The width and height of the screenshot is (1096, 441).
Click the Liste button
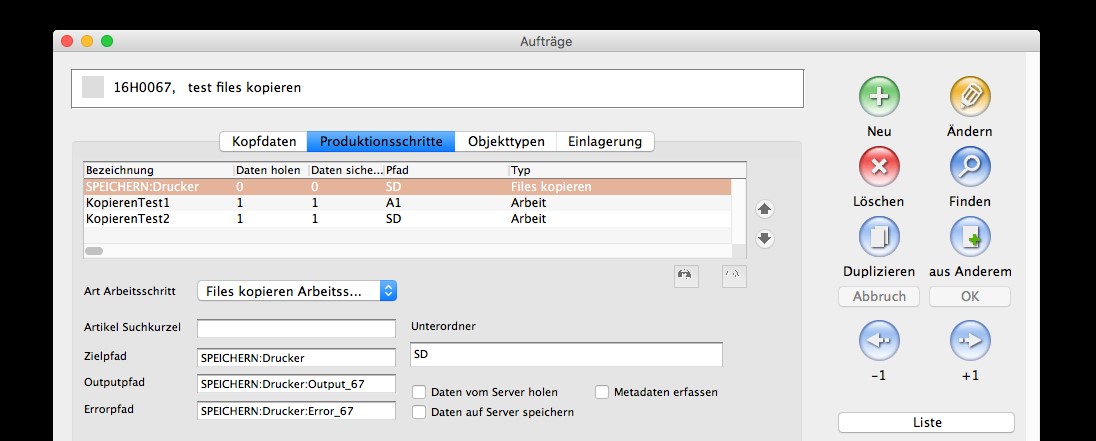(926, 422)
